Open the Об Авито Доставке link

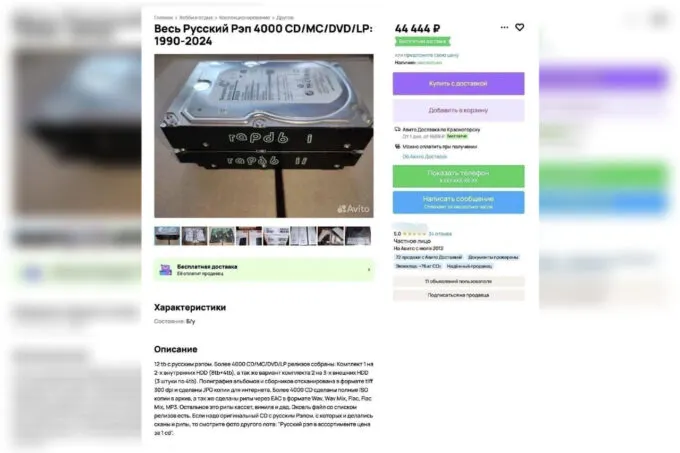click(424, 156)
